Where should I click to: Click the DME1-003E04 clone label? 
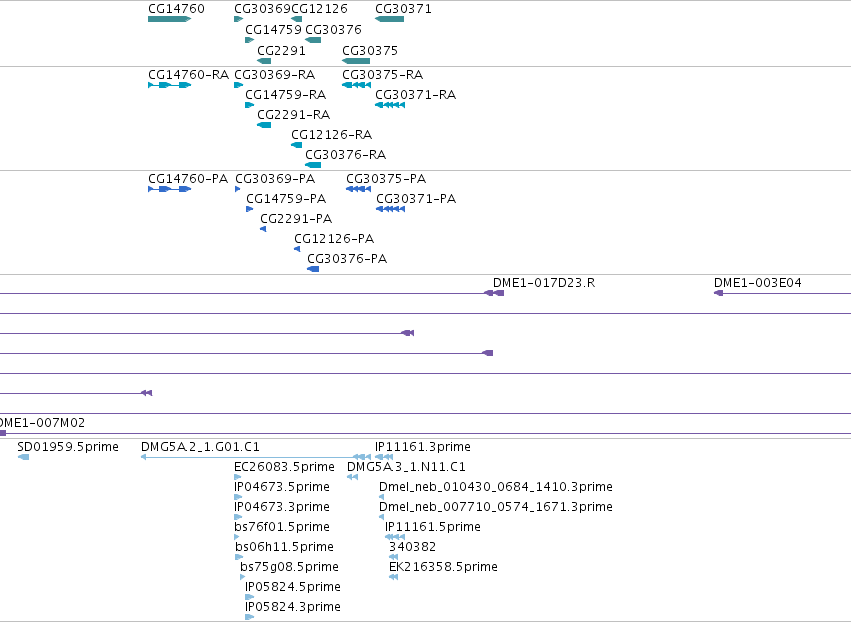pyautogui.click(x=757, y=283)
